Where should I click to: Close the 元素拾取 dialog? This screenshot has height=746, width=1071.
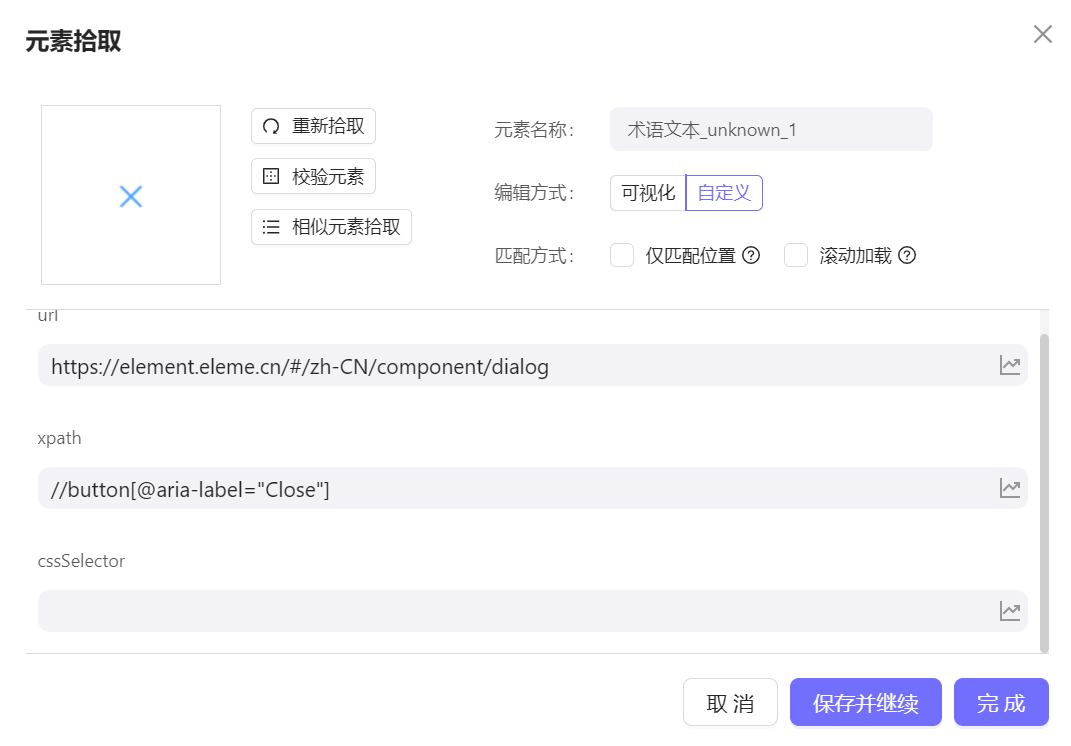point(1042,33)
